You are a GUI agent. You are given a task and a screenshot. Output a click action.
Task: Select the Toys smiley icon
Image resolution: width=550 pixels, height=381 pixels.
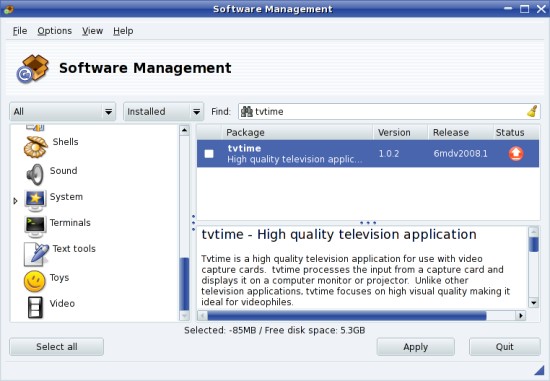click(x=34, y=281)
